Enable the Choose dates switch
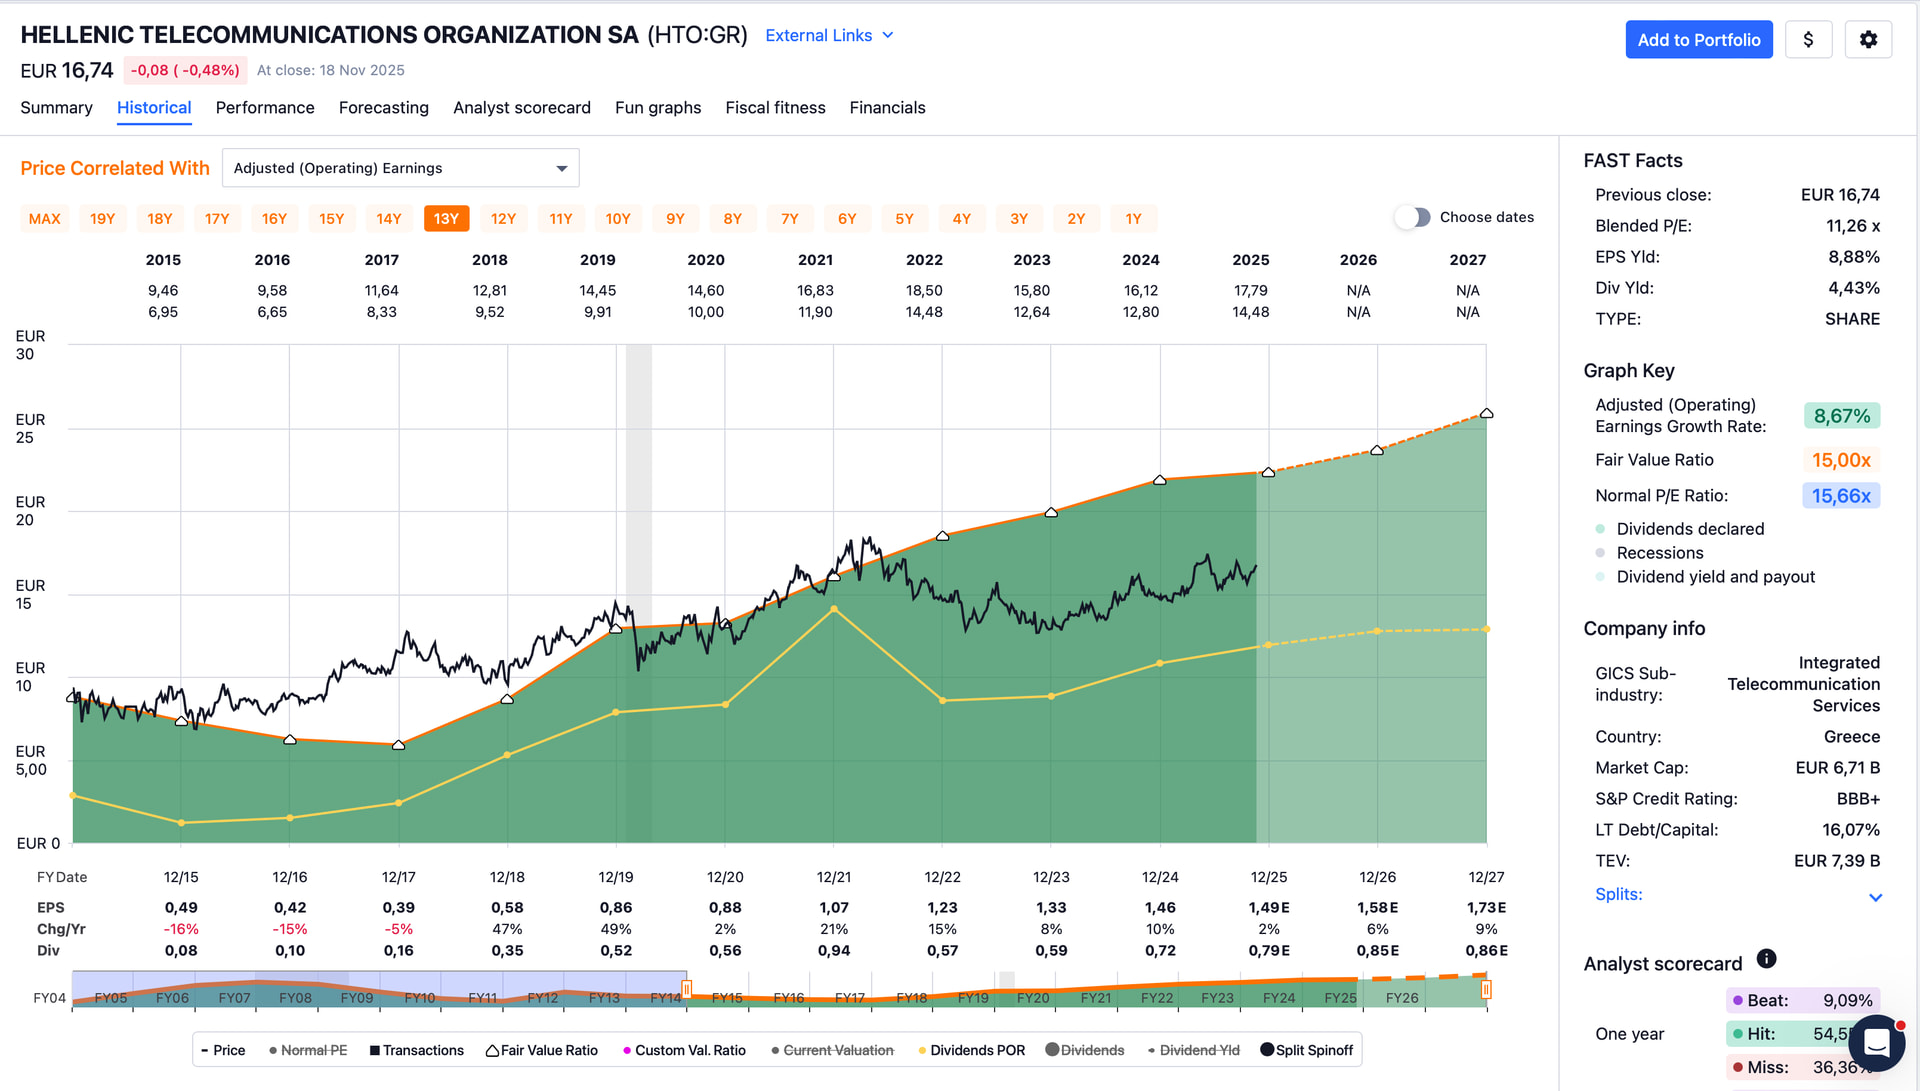Viewport: 1920px width, 1091px height. tap(1412, 217)
